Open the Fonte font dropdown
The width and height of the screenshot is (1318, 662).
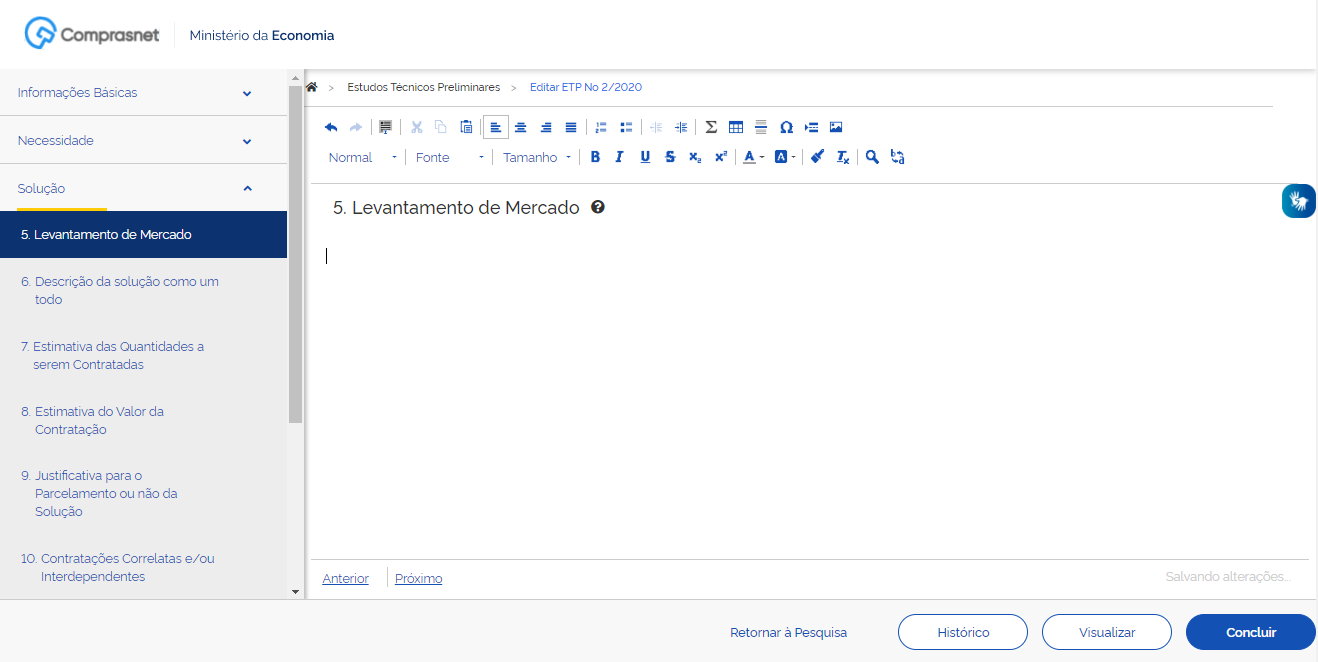tap(449, 157)
